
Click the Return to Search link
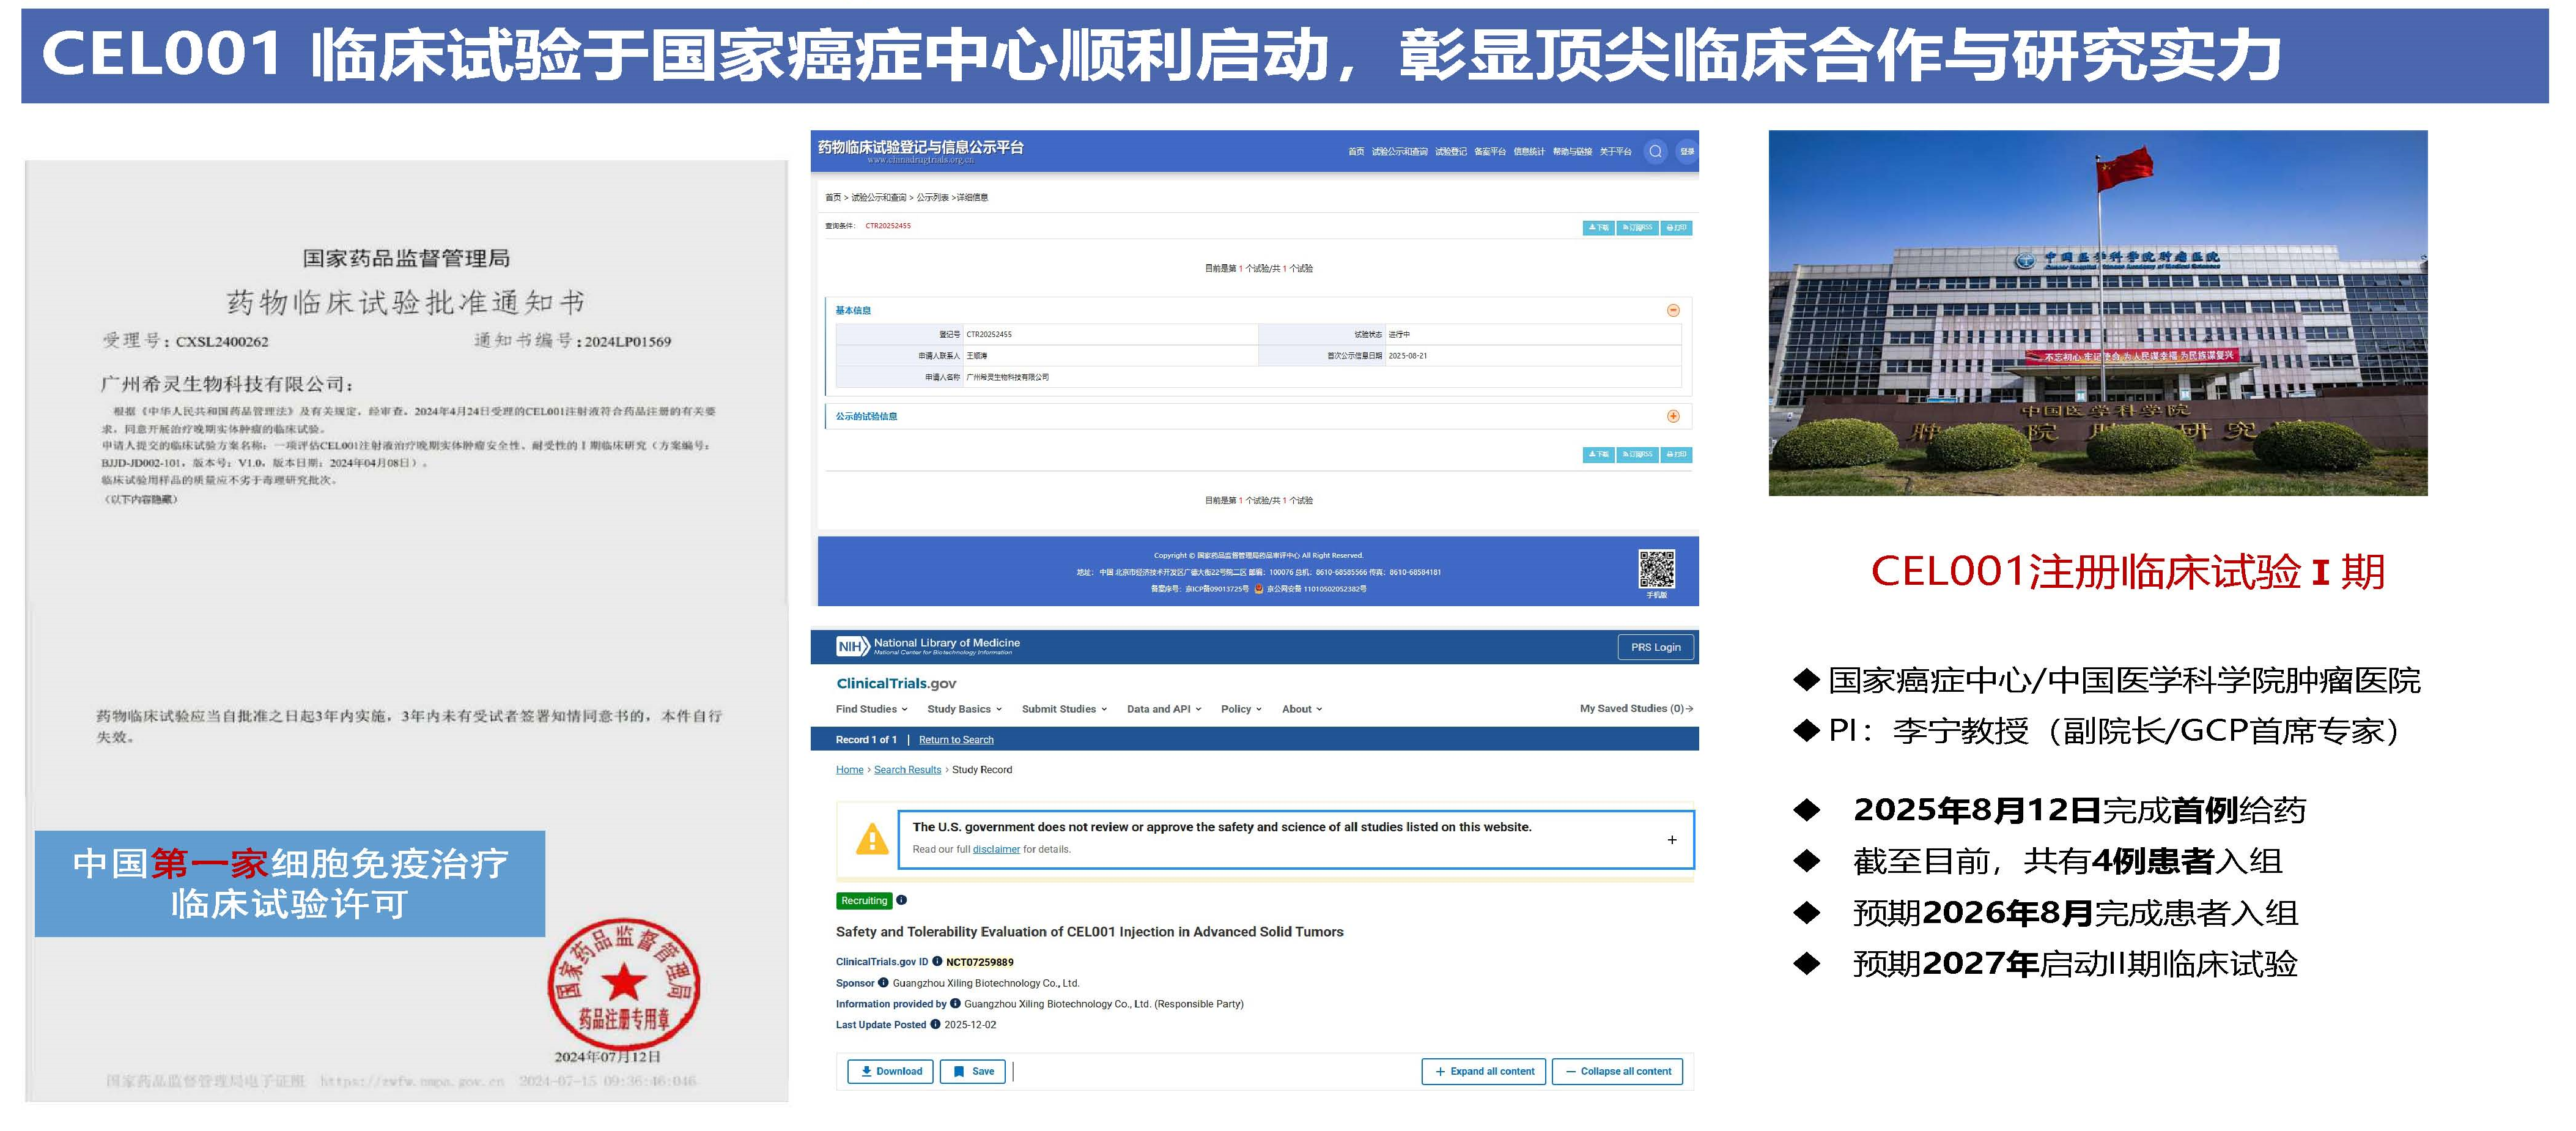[x=956, y=740]
